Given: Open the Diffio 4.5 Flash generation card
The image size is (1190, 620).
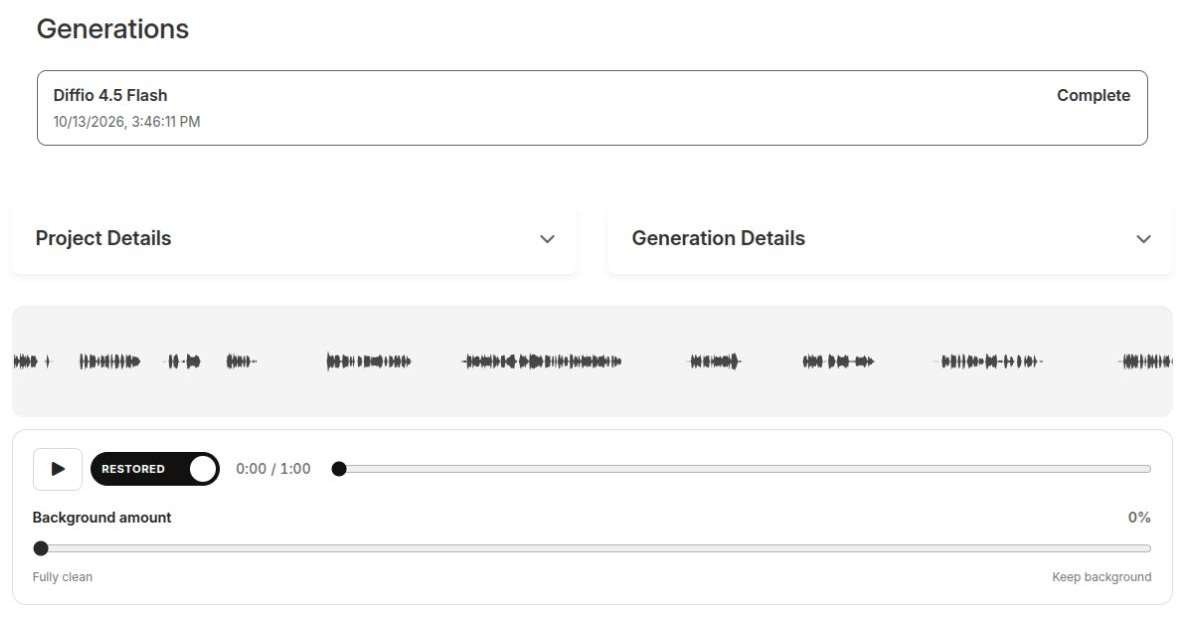Looking at the screenshot, I should tap(592, 108).
